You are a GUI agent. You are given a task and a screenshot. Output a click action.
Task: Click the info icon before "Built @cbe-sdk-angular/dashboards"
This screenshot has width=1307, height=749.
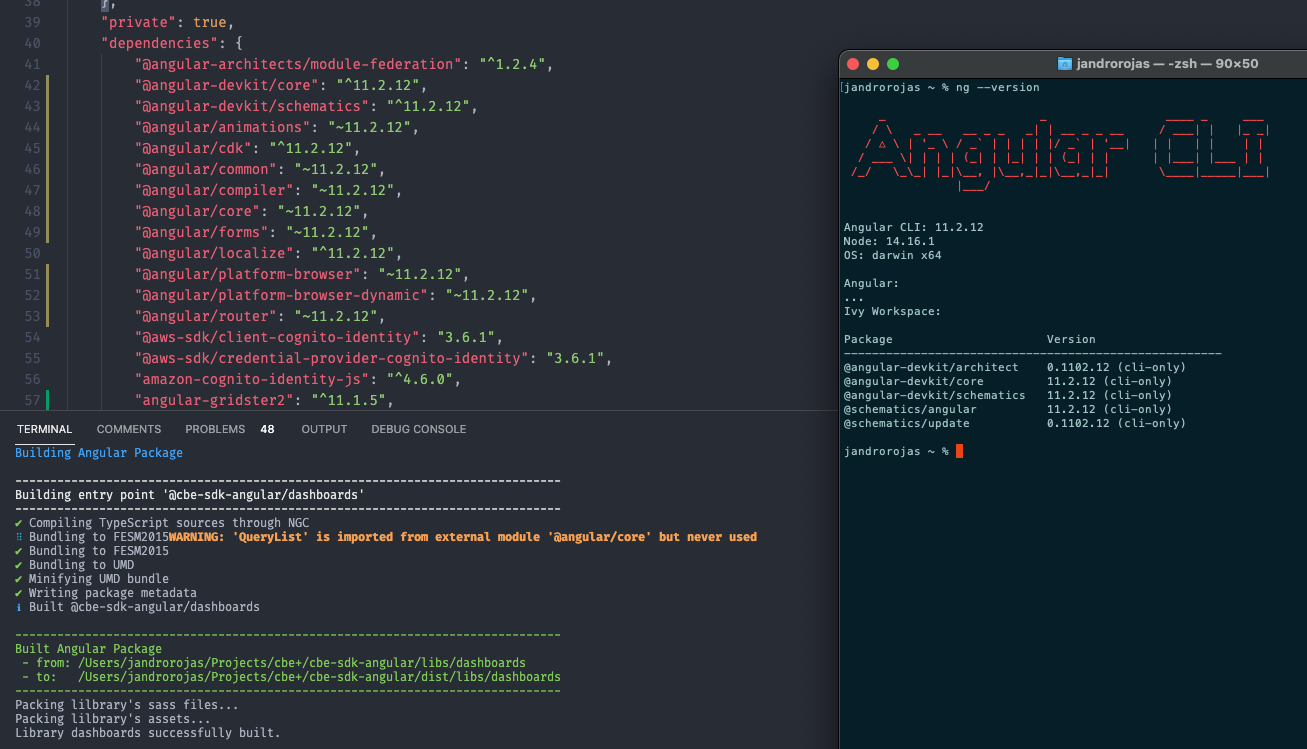(x=17, y=606)
